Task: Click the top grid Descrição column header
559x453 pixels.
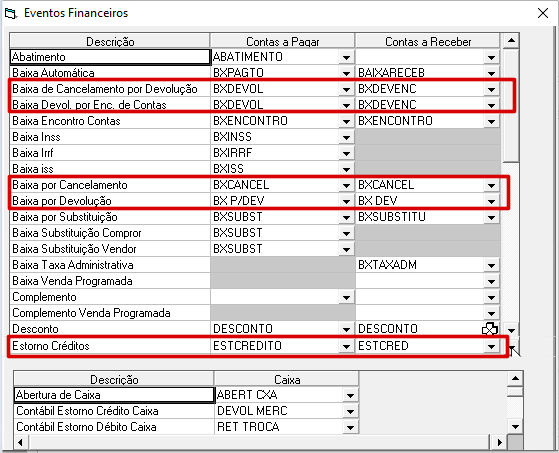Action: click(110, 41)
